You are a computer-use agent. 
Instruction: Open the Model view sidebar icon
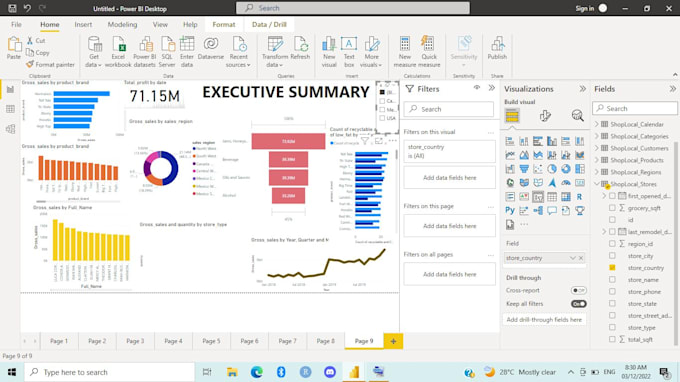pos(10,129)
